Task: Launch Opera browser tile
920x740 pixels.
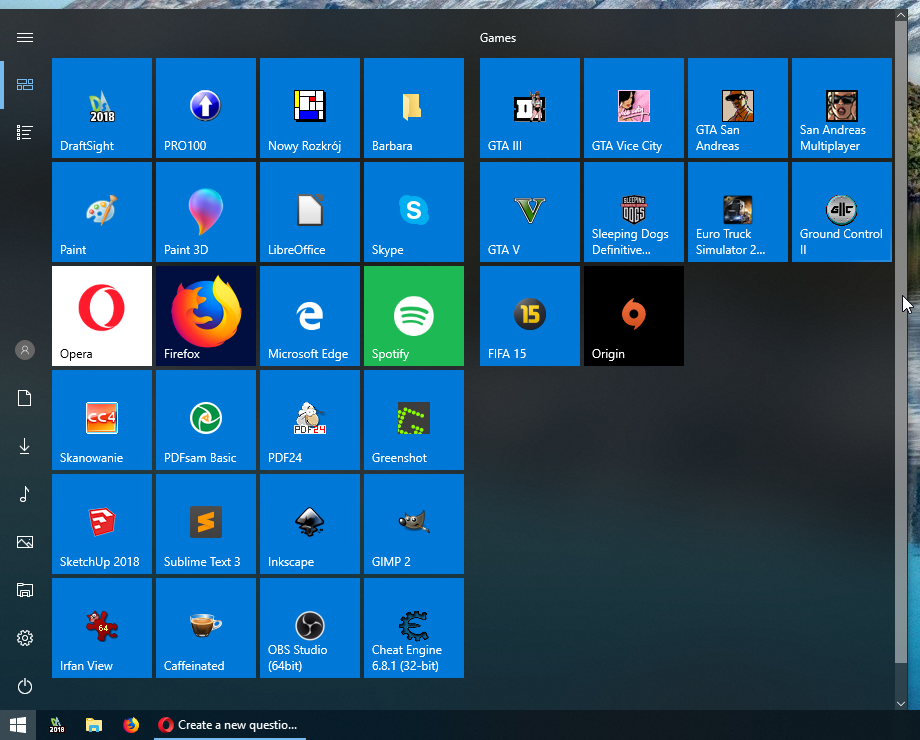Action: 102,316
